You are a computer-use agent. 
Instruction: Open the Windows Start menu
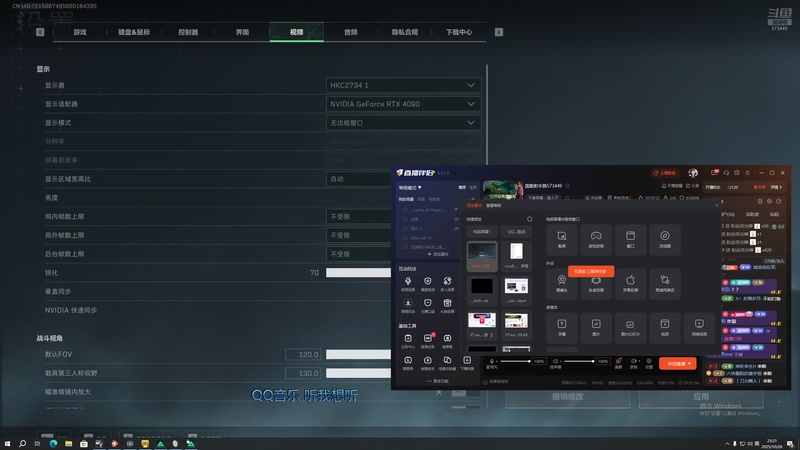tap(7, 444)
